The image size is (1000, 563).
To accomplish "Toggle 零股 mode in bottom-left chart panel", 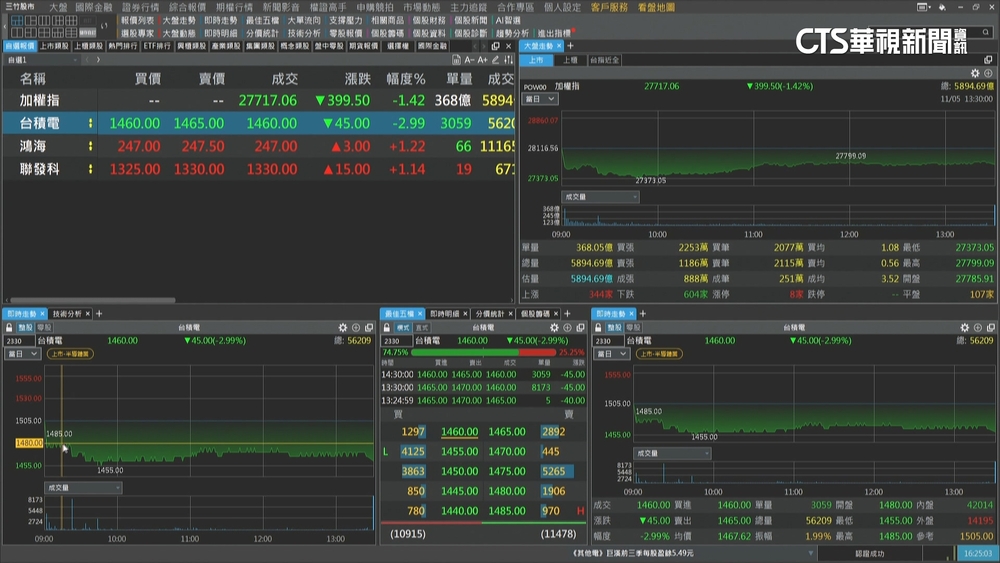I will 45,327.
